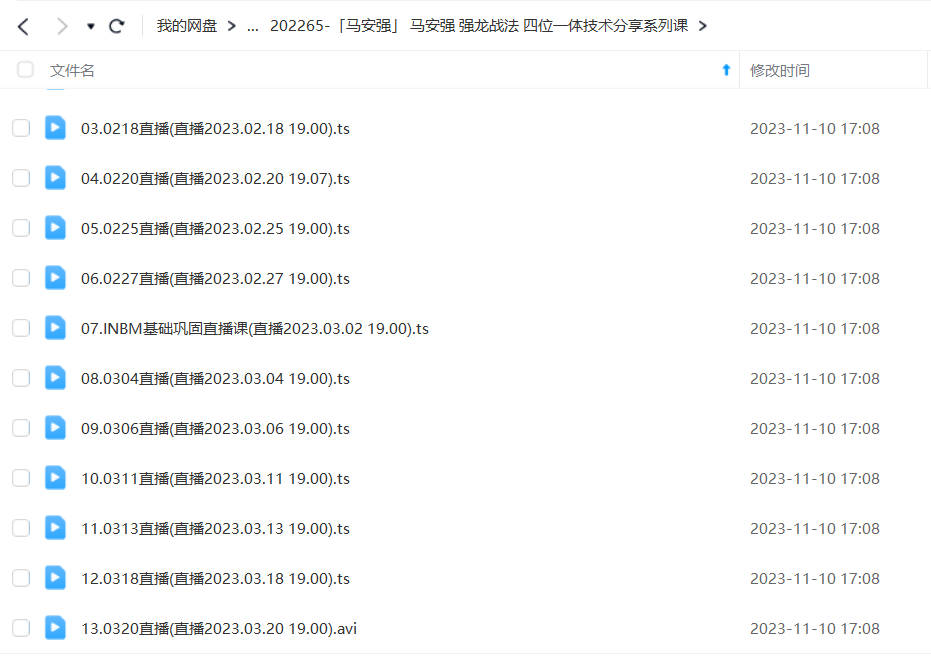Select checkbox for 09.0306直播 file
Screen dimensions: 931x663
click(x=21, y=428)
